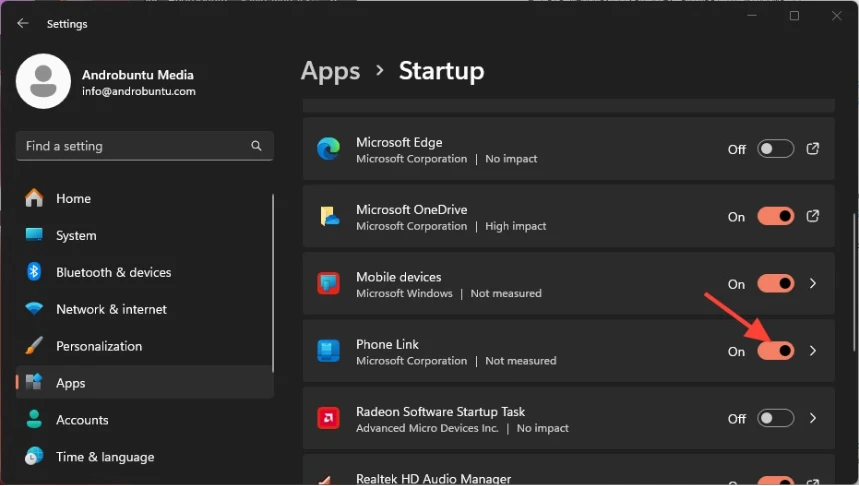Click the Apps sidebar icon

34,382
